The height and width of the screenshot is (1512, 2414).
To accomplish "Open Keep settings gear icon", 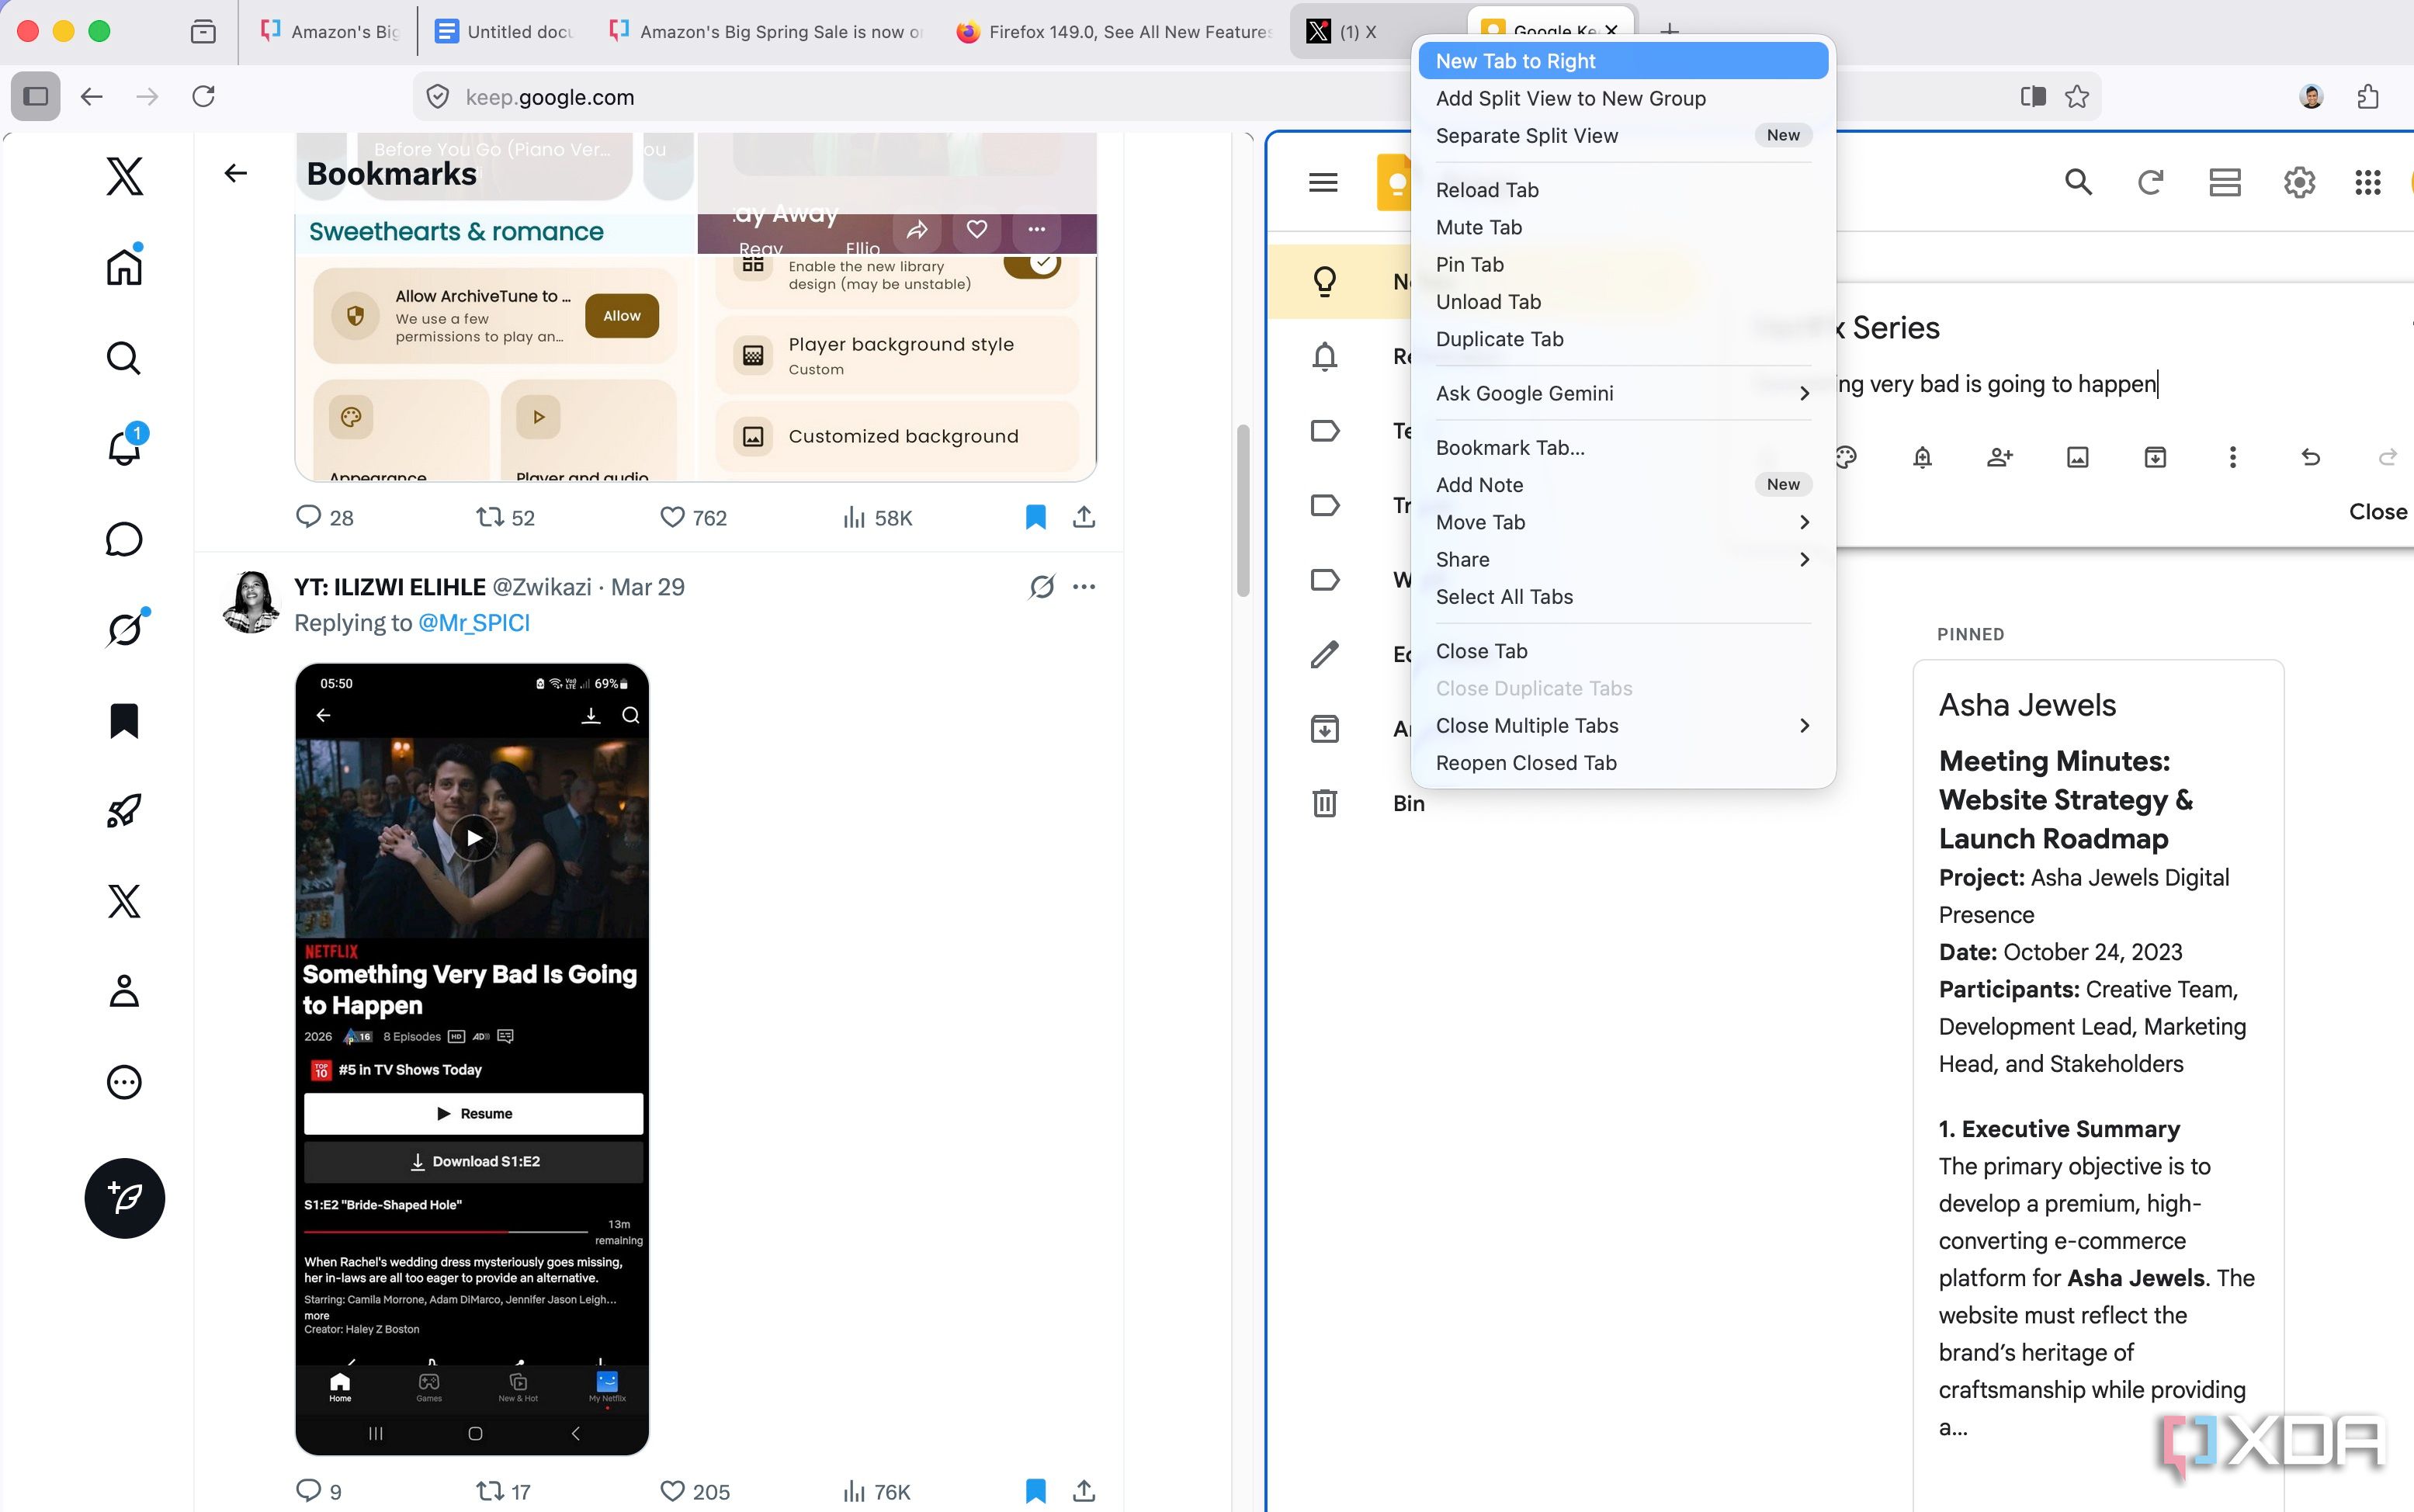I will point(2299,182).
